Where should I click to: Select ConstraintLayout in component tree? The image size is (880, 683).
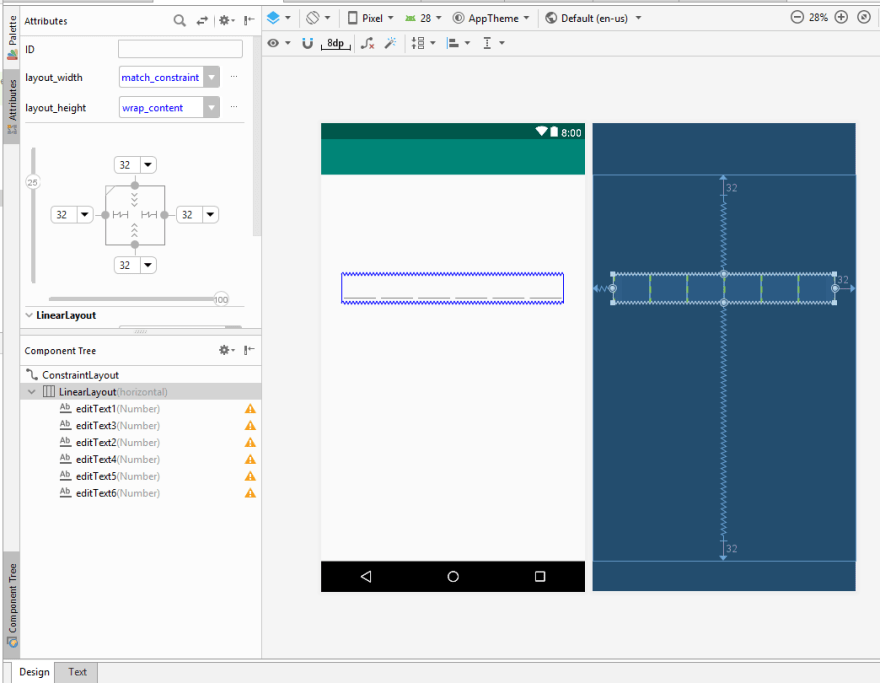[80, 375]
